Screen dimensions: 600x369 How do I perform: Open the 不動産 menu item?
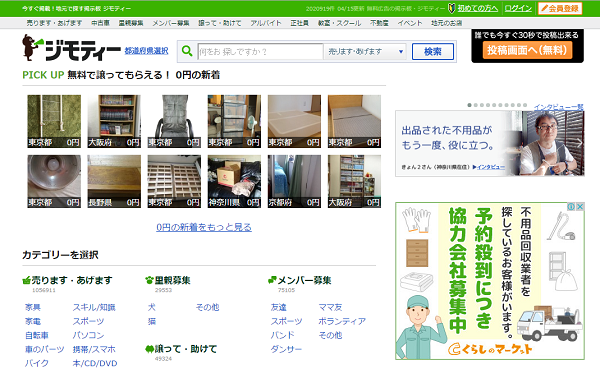pyautogui.click(x=379, y=23)
